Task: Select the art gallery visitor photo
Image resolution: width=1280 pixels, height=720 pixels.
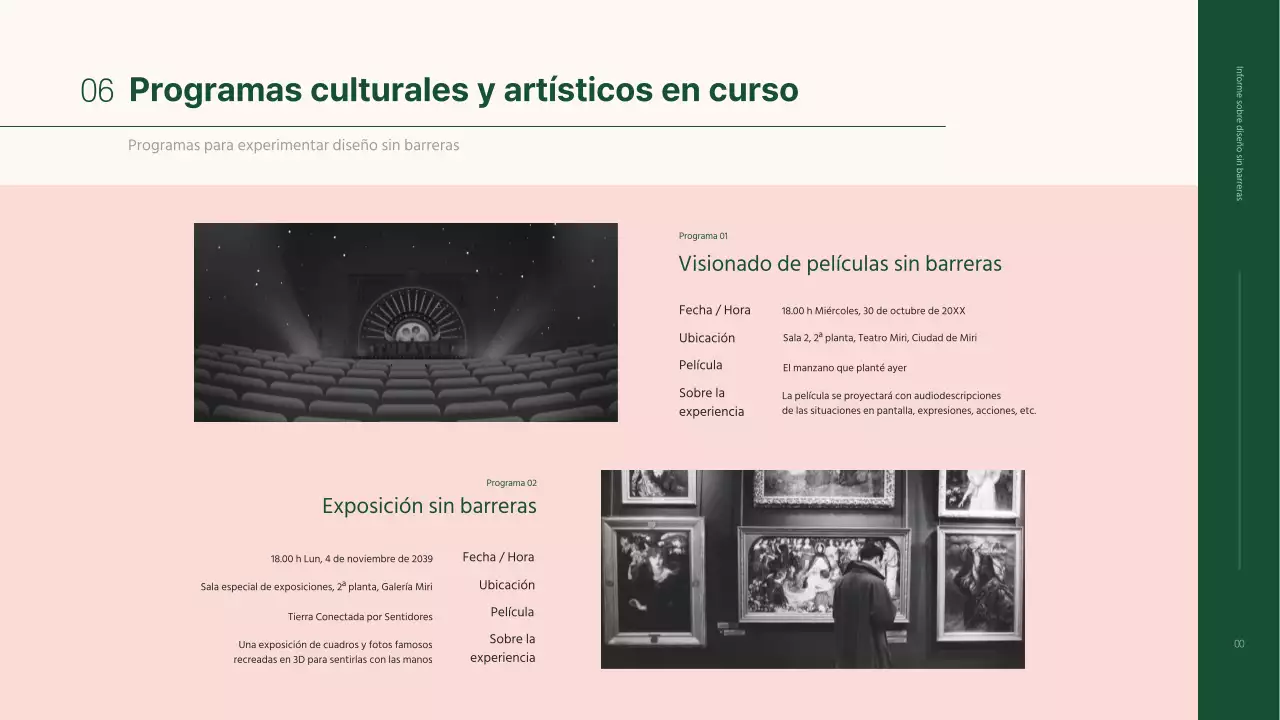Action: 812,569
